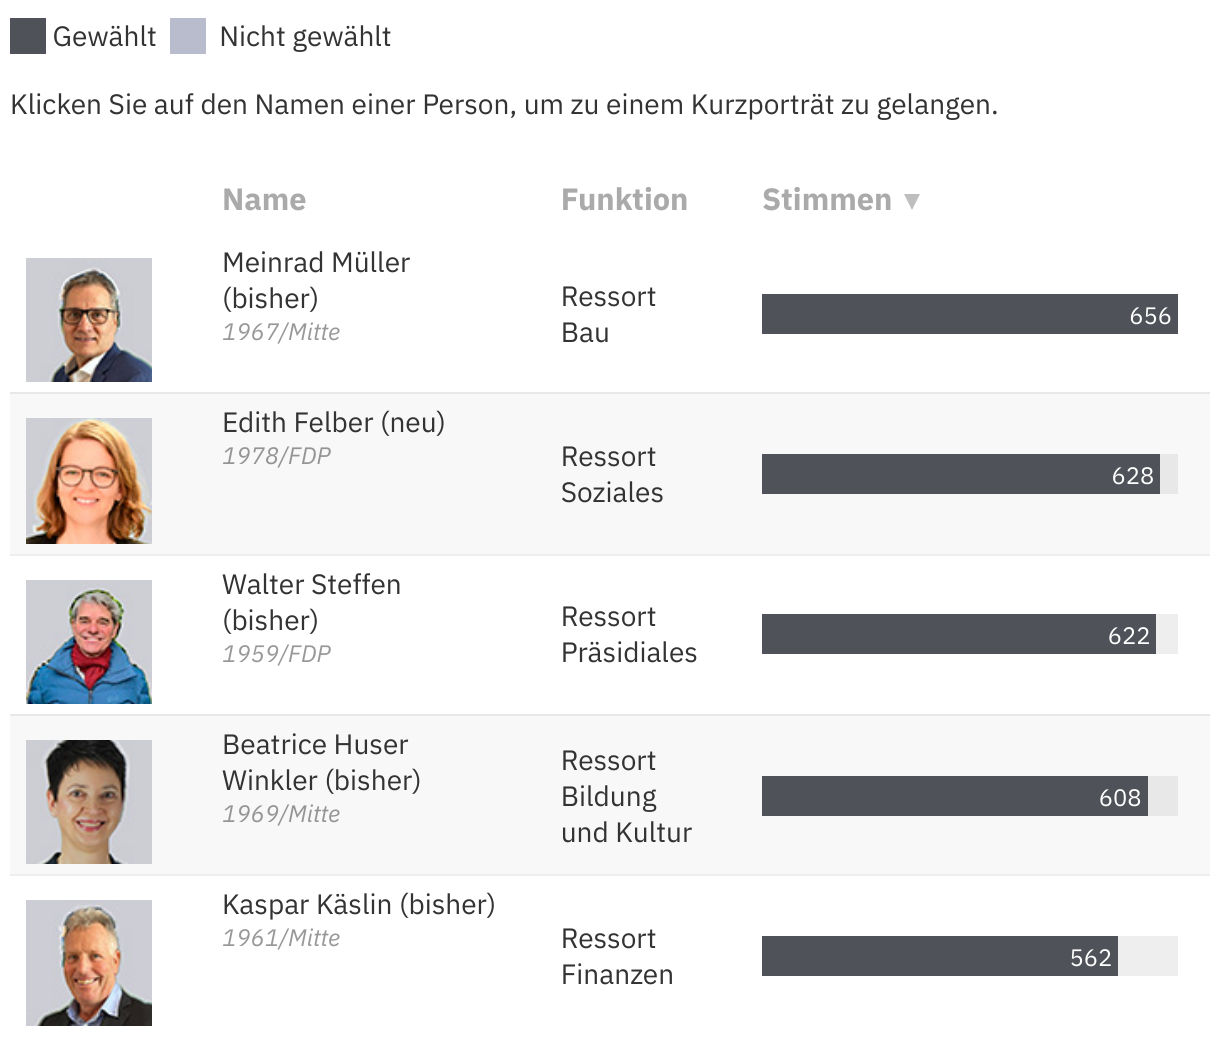
Task: Select the 'Name' column header
Action: pos(264,199)
